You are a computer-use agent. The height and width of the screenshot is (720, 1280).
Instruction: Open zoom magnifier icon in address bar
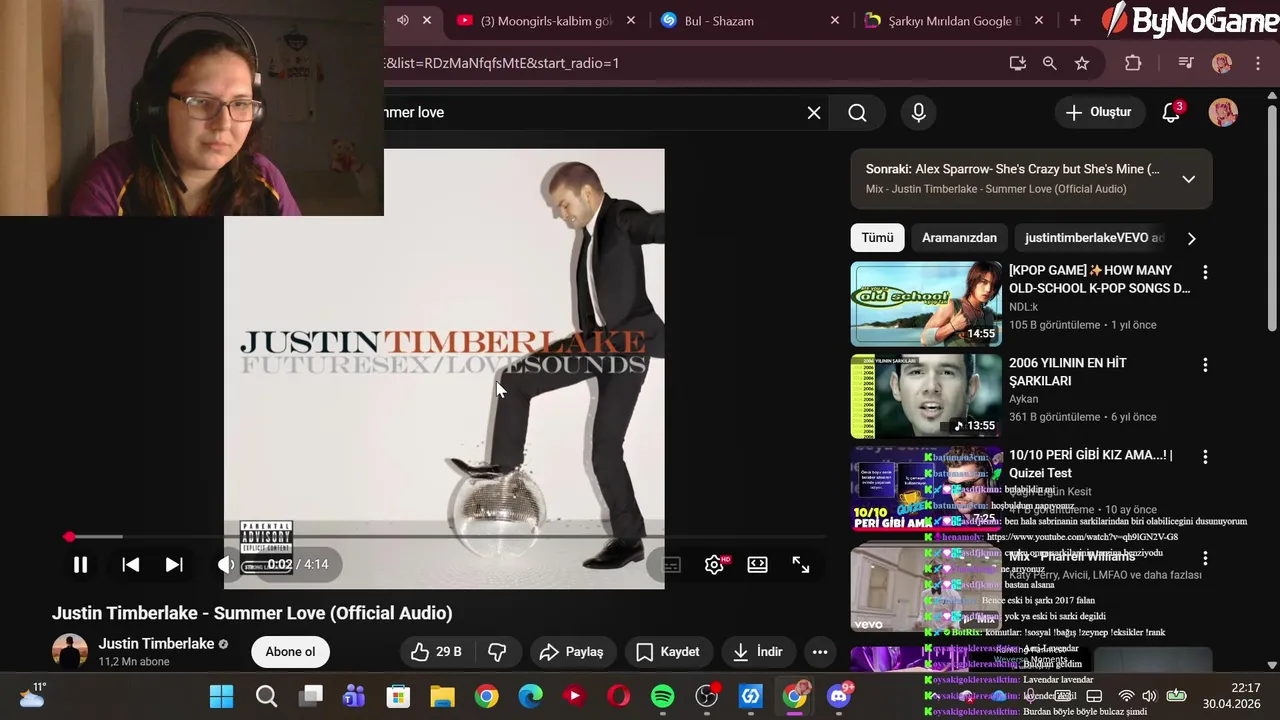pos(1049,63)
